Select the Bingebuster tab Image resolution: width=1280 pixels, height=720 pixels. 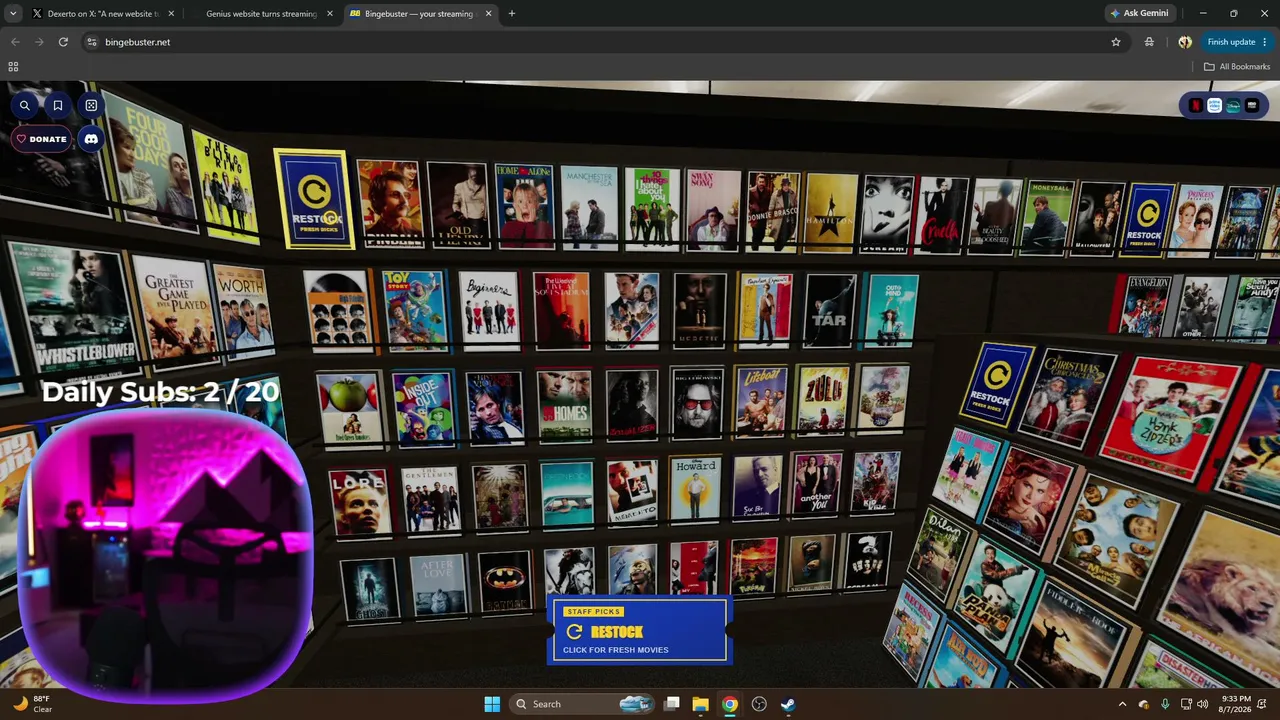420,14
